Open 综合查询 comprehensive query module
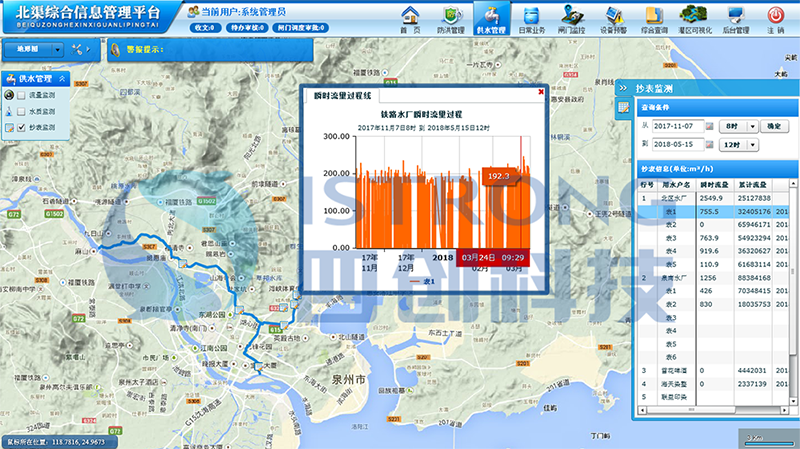Viewport: 800px width, 449px height. [x=653, y=19]
